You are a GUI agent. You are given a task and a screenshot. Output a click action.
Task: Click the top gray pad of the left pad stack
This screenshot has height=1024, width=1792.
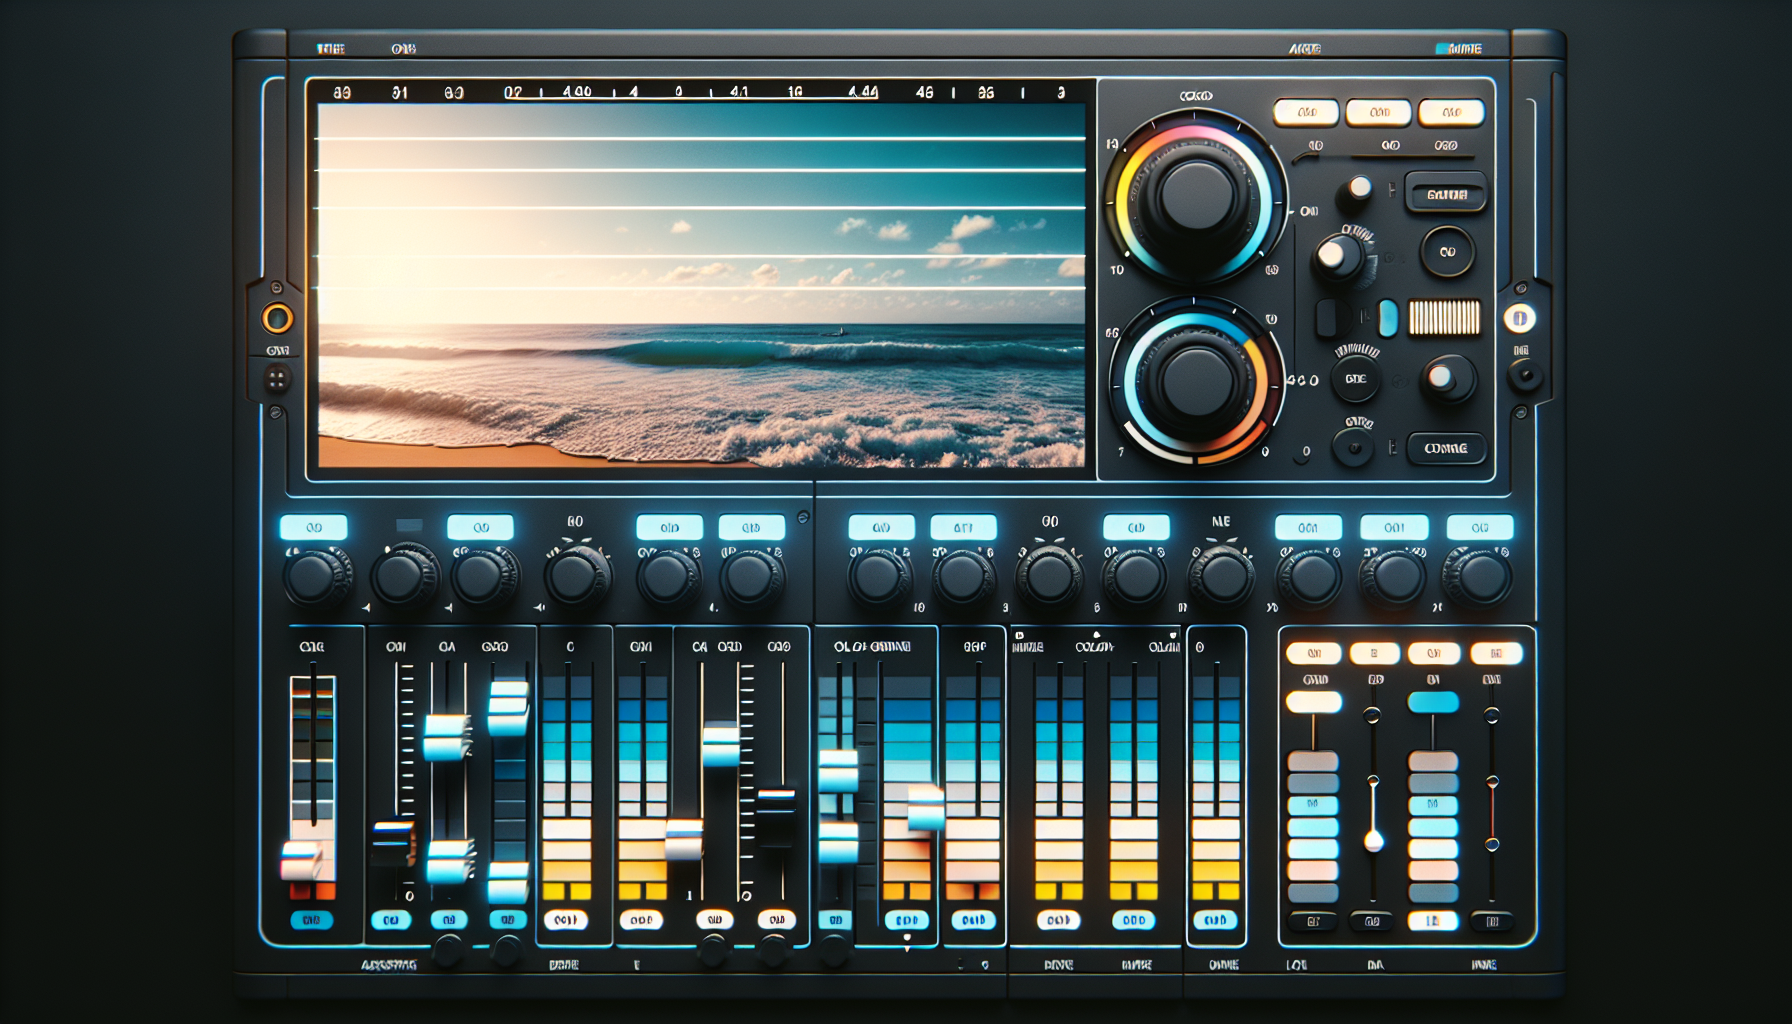pyautogui.click(x=1313, y=761)
